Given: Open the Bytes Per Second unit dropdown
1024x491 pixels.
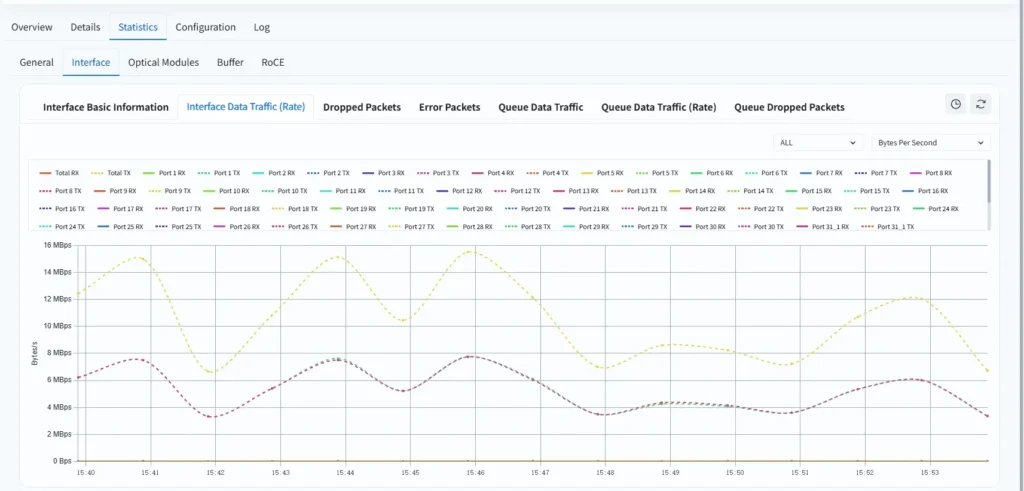Looking at the screenshot, I should (930, 143).
